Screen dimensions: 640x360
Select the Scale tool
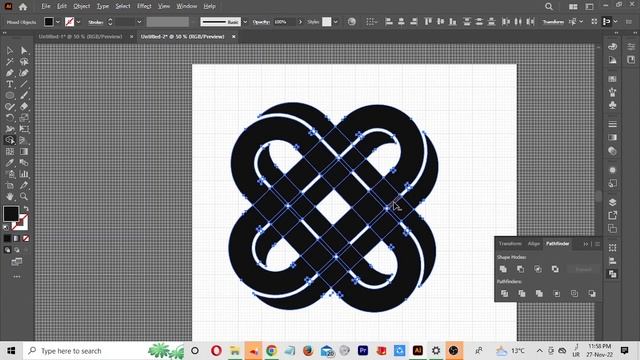(x=24, y=118)
